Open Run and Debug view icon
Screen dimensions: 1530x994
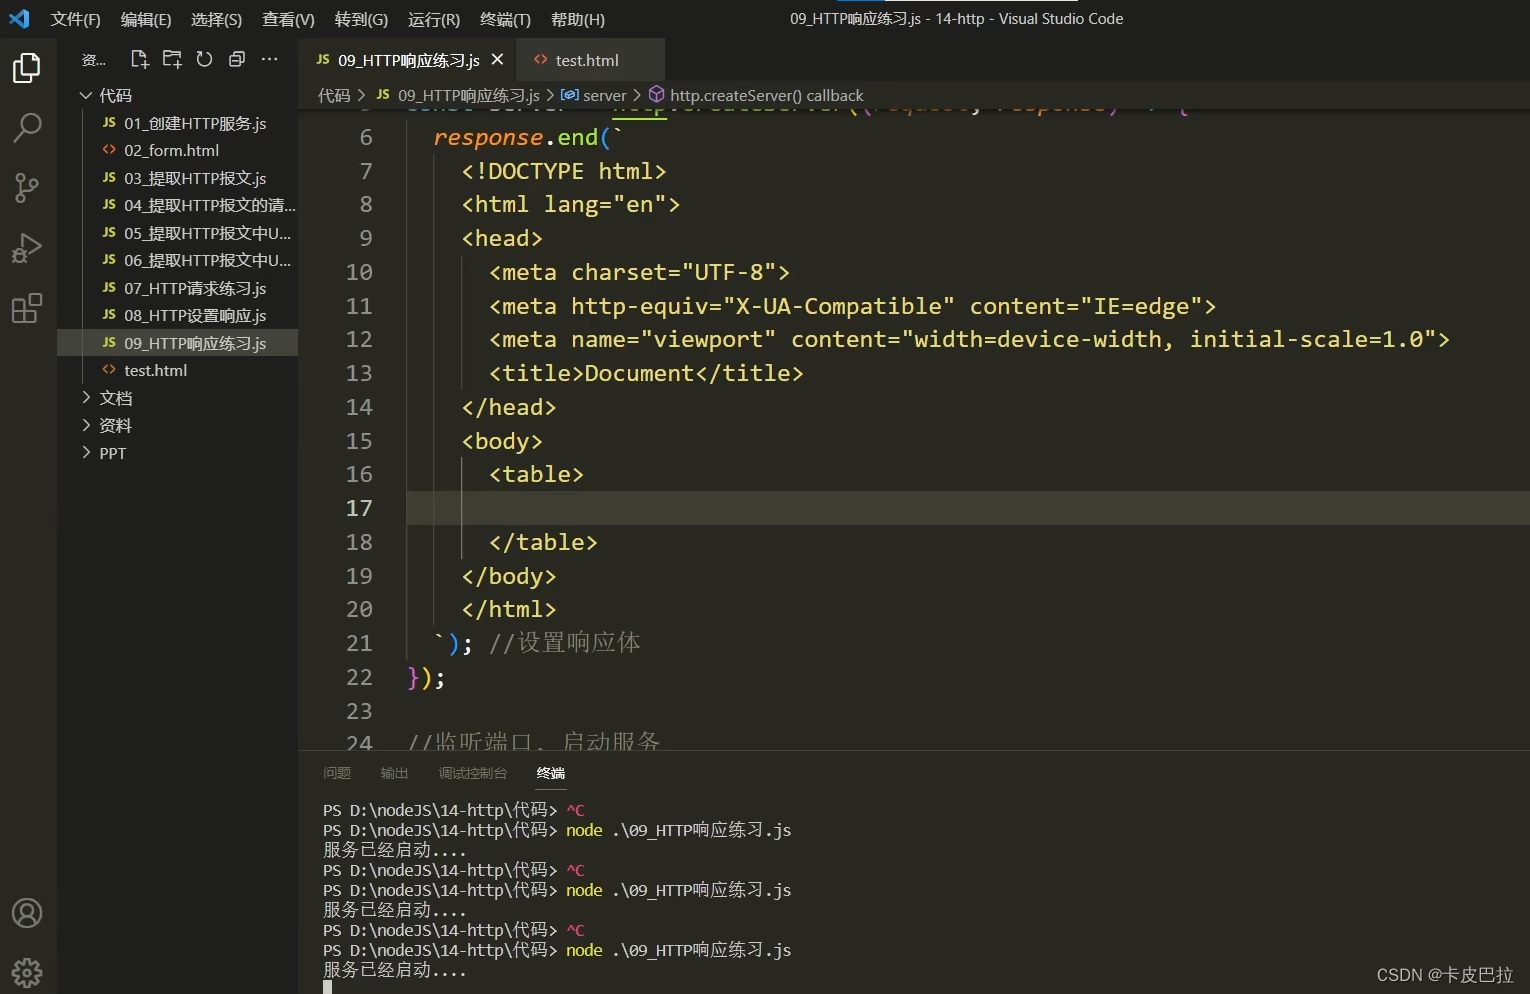point(27,247)
